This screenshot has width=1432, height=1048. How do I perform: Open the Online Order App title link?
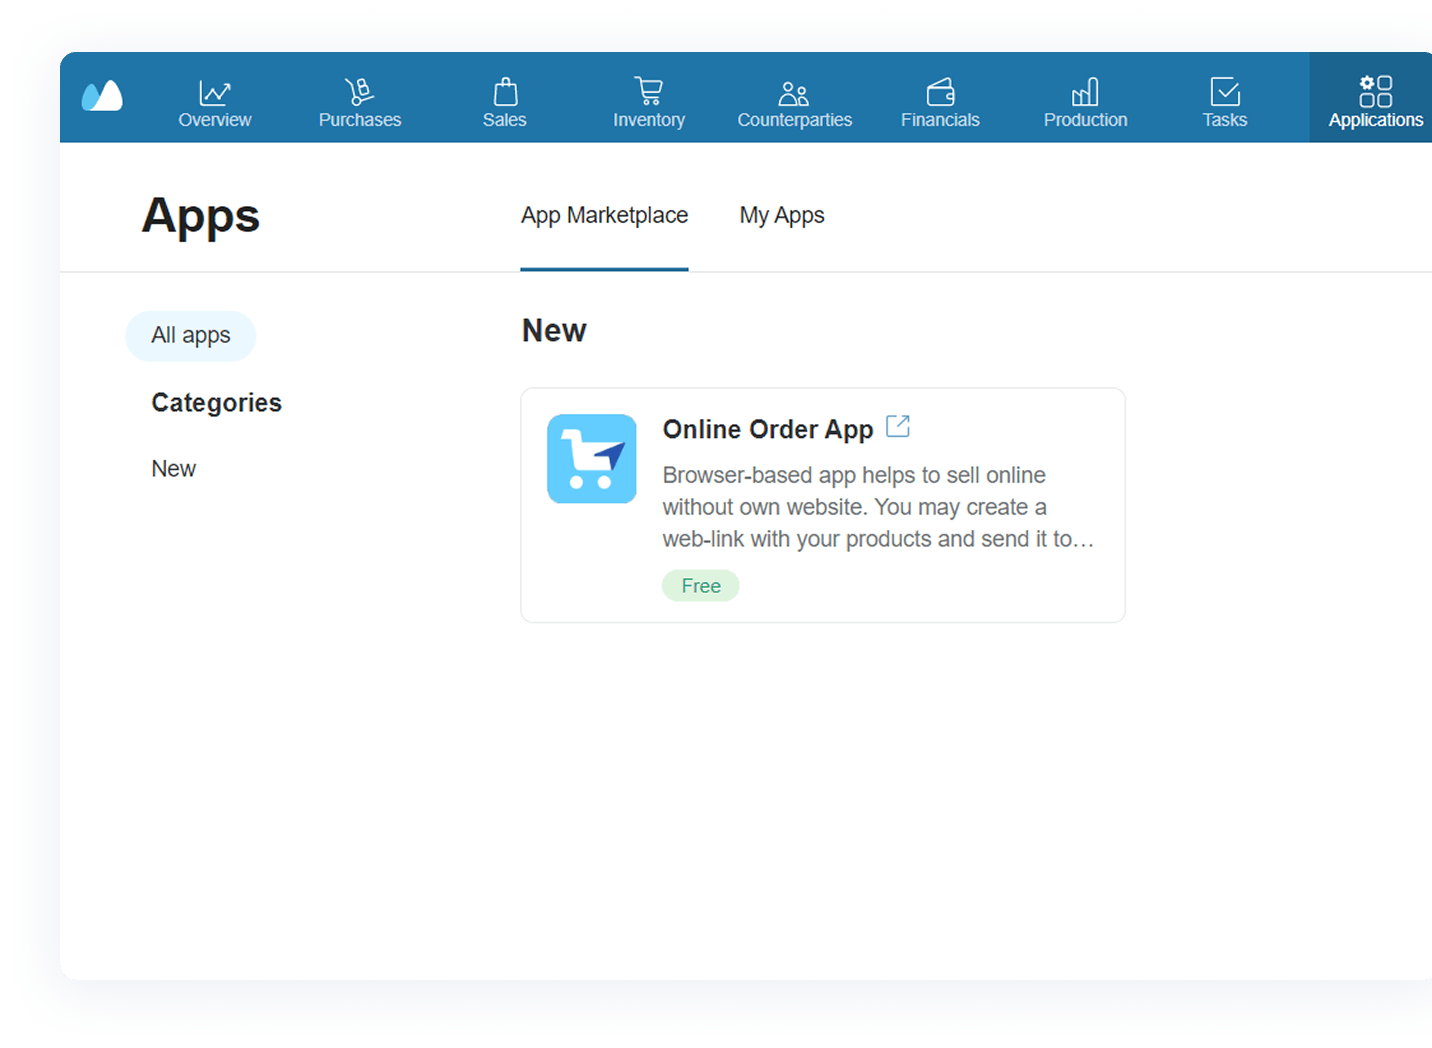(x=766, y=429)
